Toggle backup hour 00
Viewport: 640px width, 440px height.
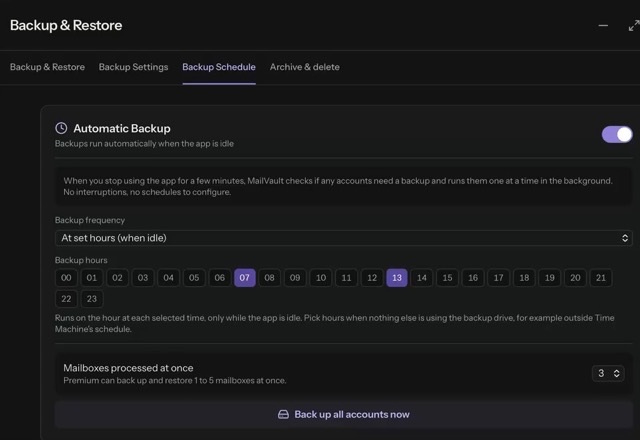pos(66,278)
